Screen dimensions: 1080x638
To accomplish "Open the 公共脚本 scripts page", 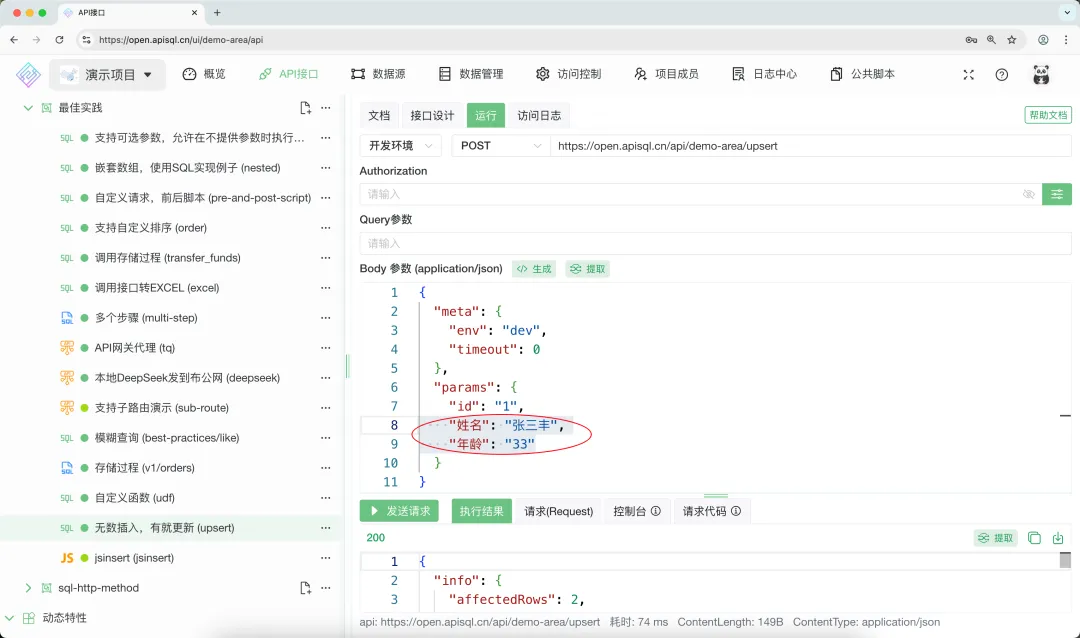I will pos(862,74).
